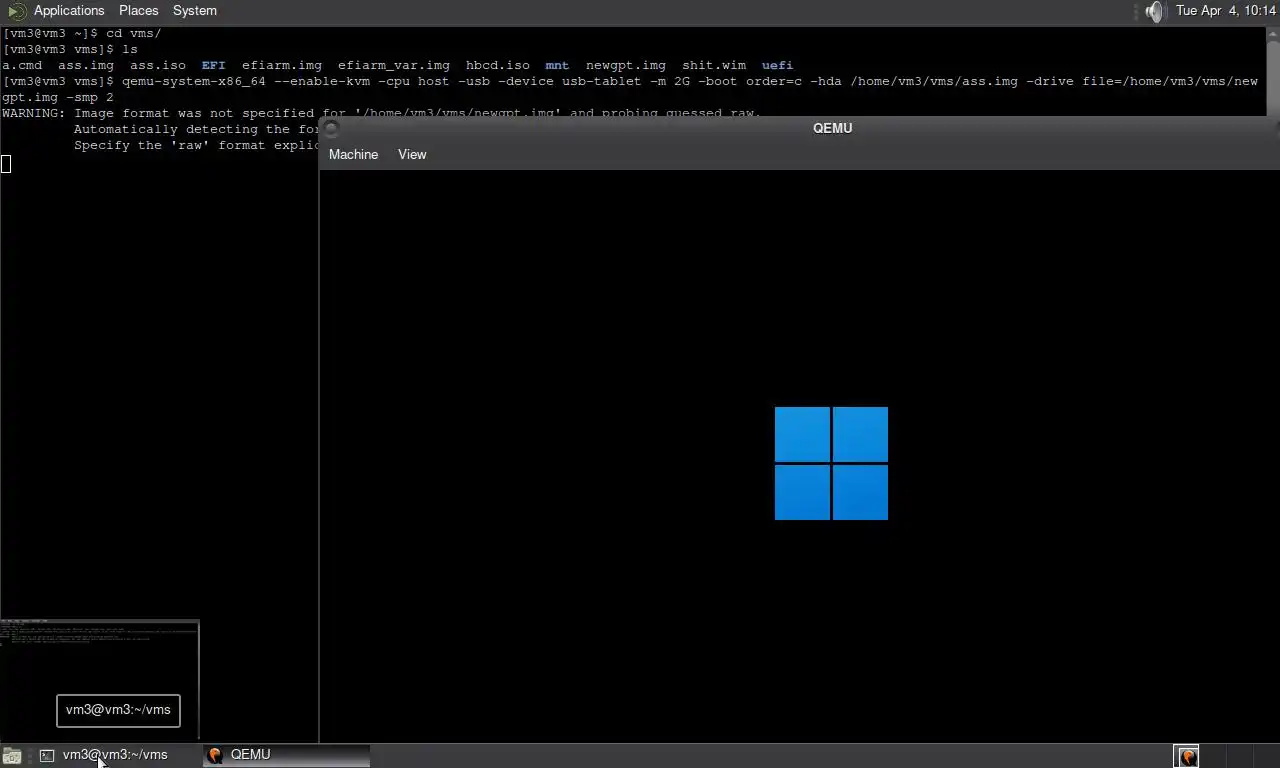Click the "mnt" directory name in terminal
This screenshot has width=1280, height=768.
pyautogui.click(x=557, y=65)
